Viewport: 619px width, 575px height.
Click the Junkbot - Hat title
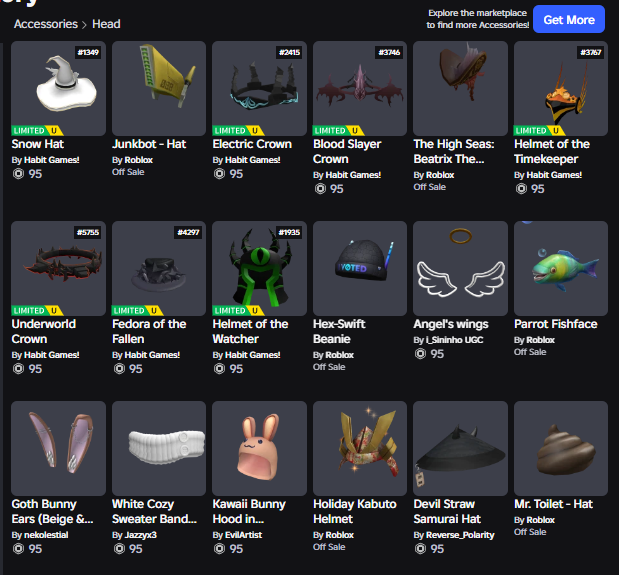tap(149, 144)
